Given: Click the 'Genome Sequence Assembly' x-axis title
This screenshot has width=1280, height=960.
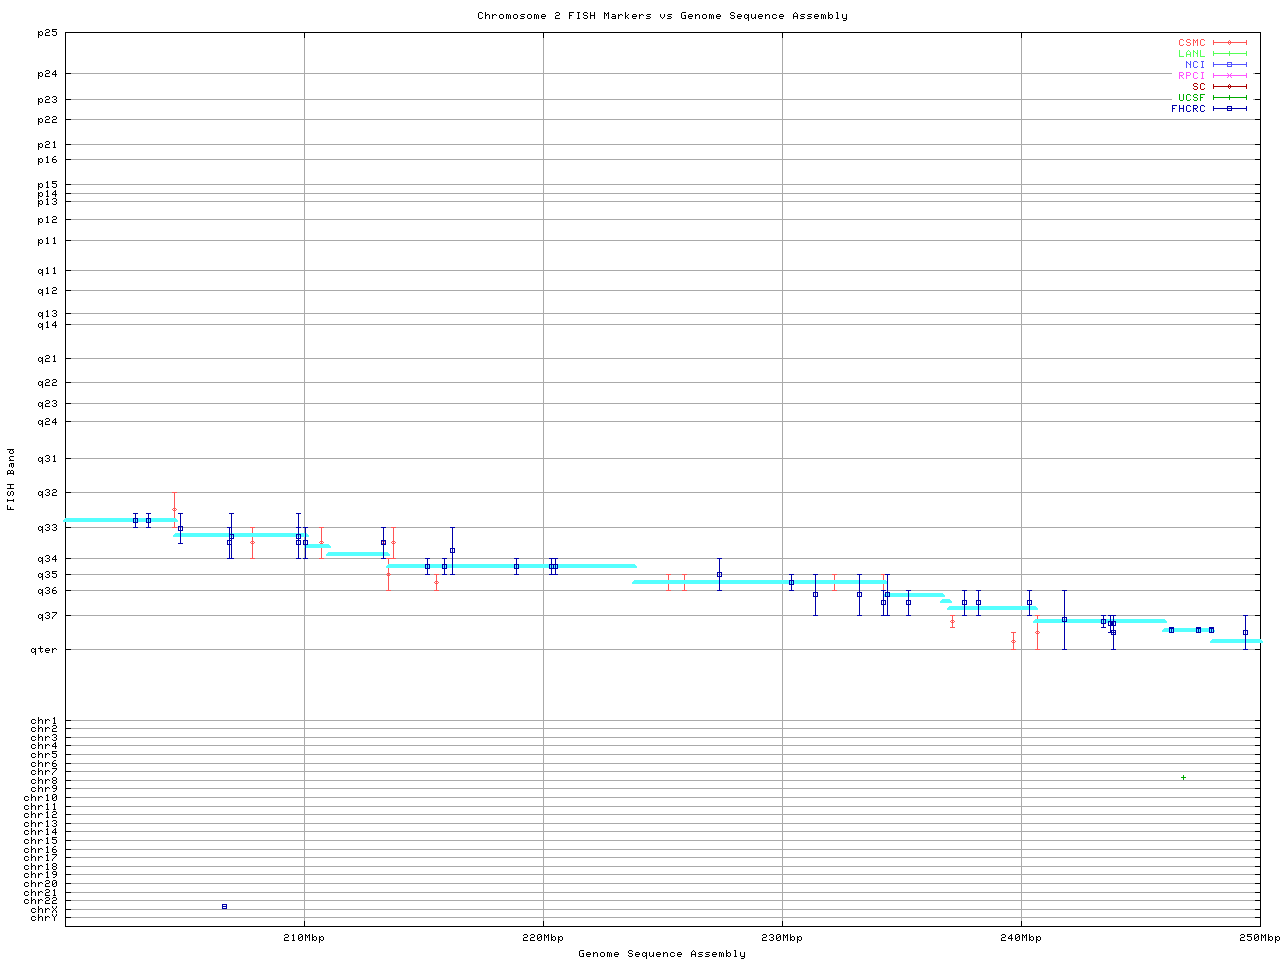Looking at the screenshot, I should pyautogui.click(x=662, y=954).
